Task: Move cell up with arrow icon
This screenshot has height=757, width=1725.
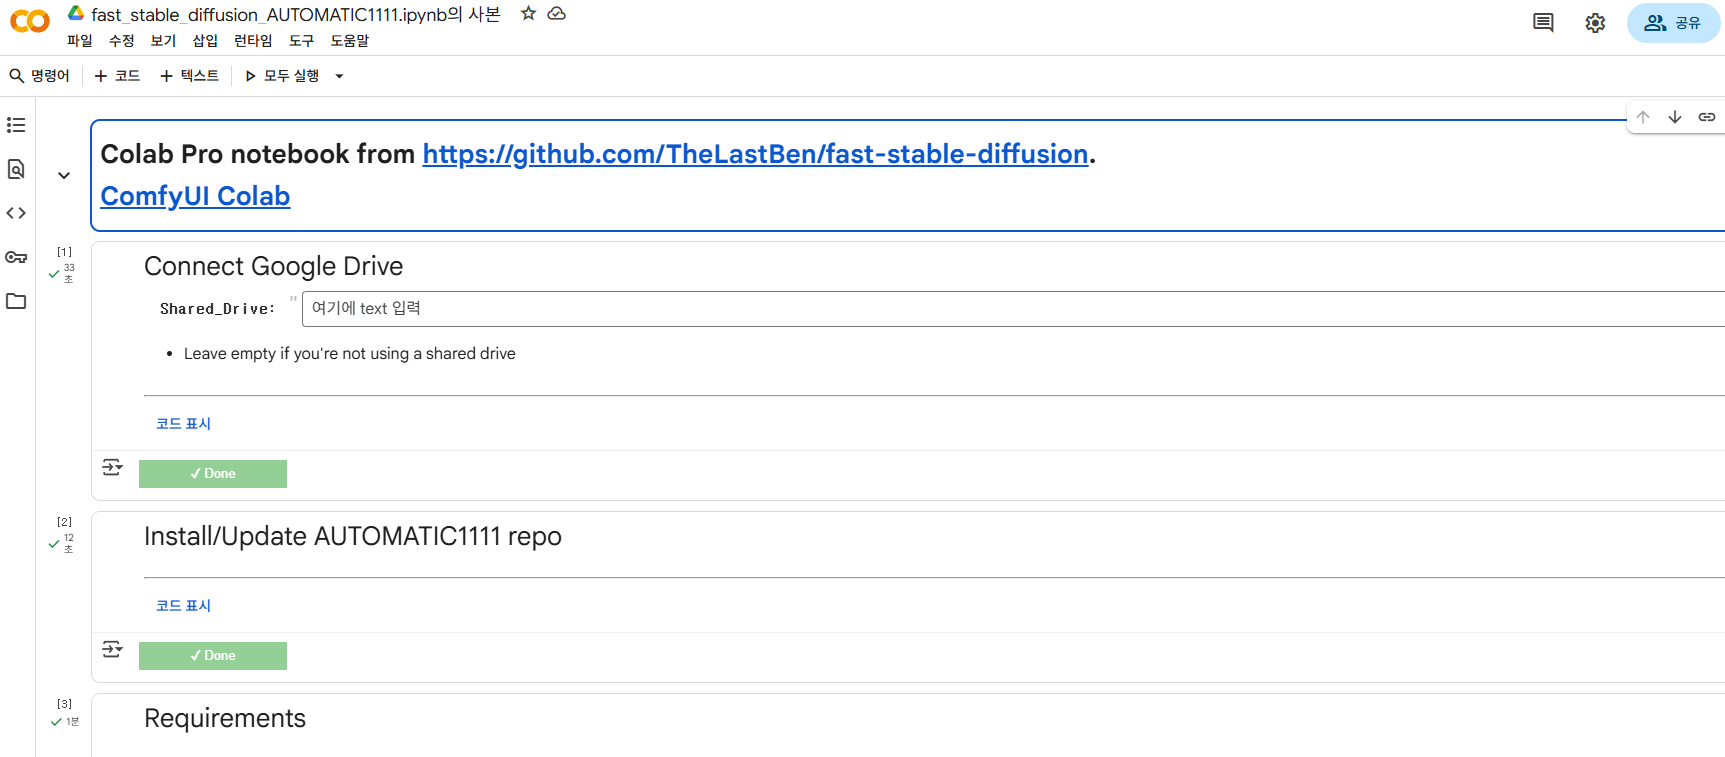Action: pyautogui.click(x=1643, y=117)
